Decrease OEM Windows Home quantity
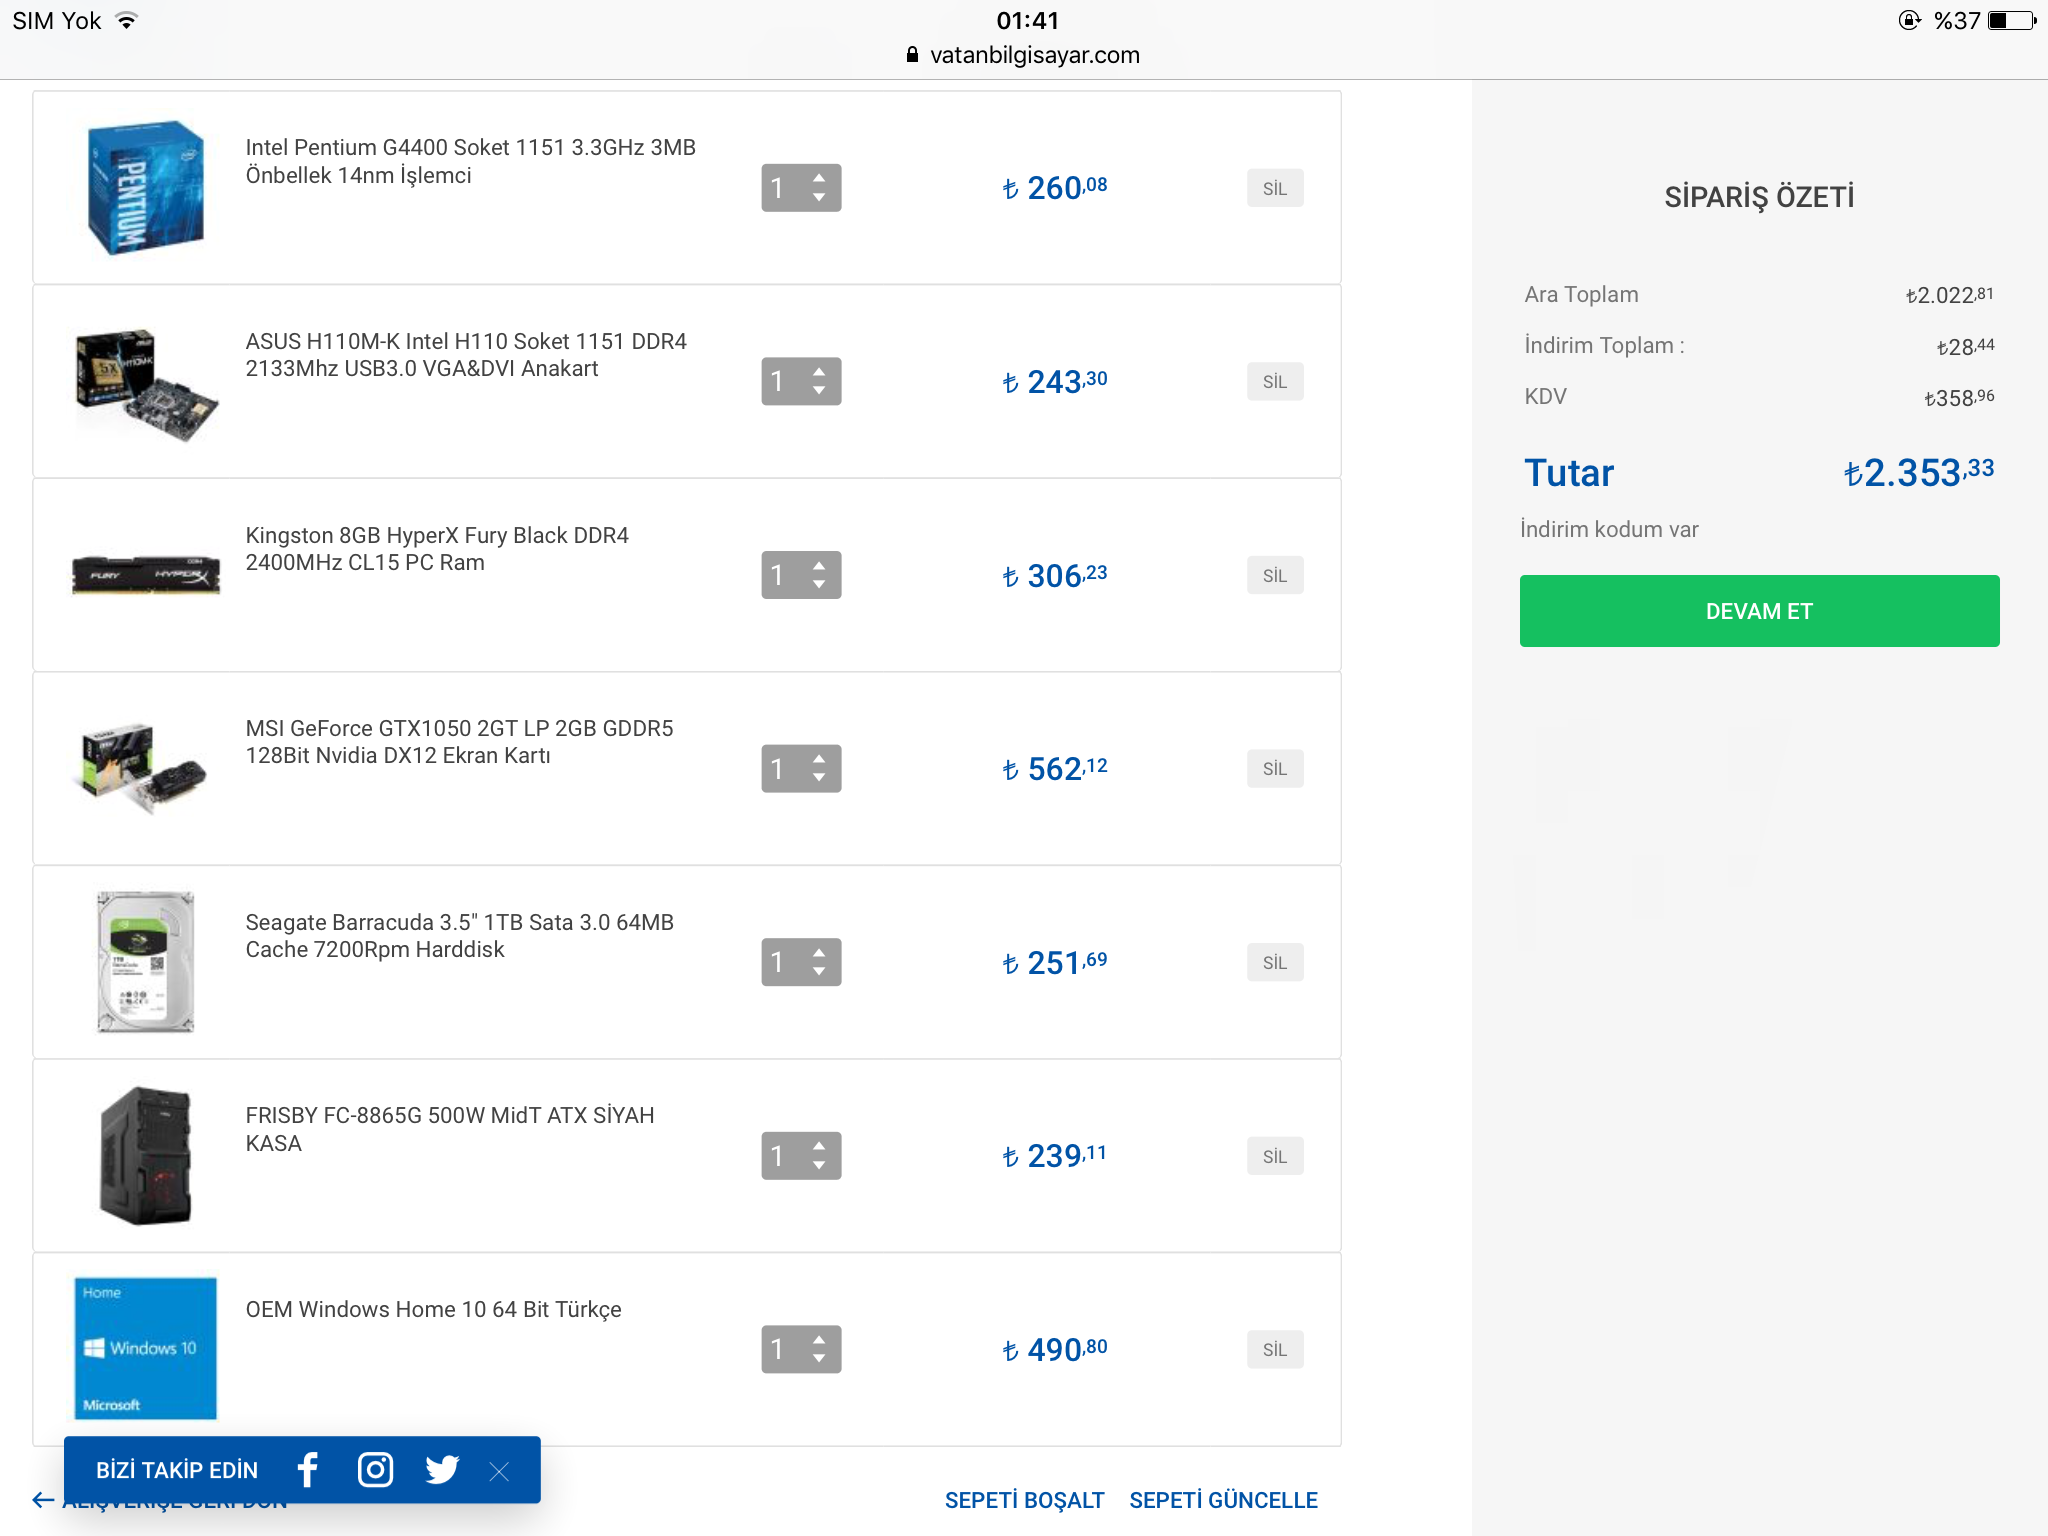Screen dimensions: 2048x1536 pos(819,1359)
